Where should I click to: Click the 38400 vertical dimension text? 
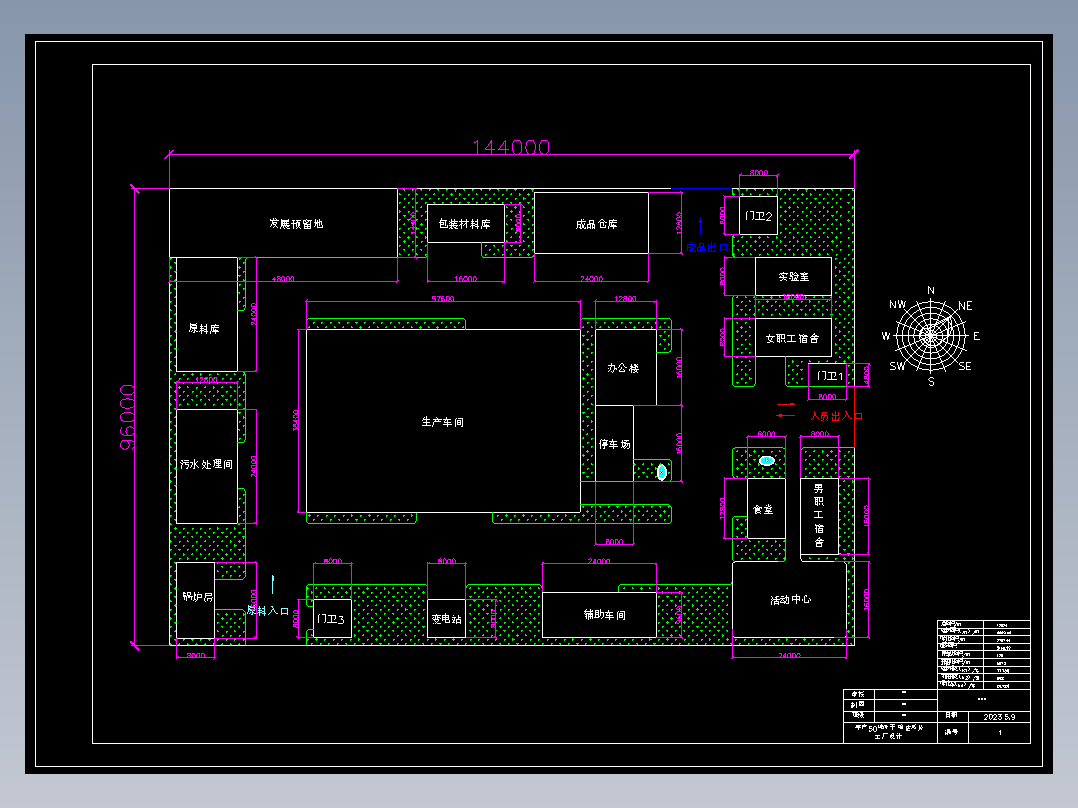click(296, 420)
